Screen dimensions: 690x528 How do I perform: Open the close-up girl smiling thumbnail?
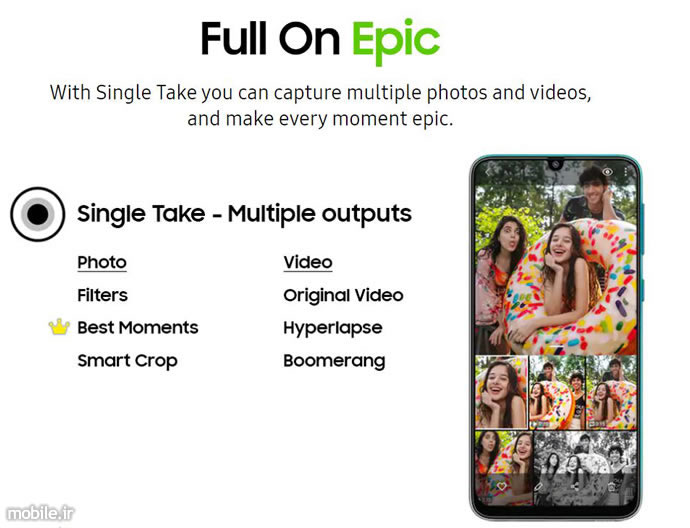coord(502,392)
